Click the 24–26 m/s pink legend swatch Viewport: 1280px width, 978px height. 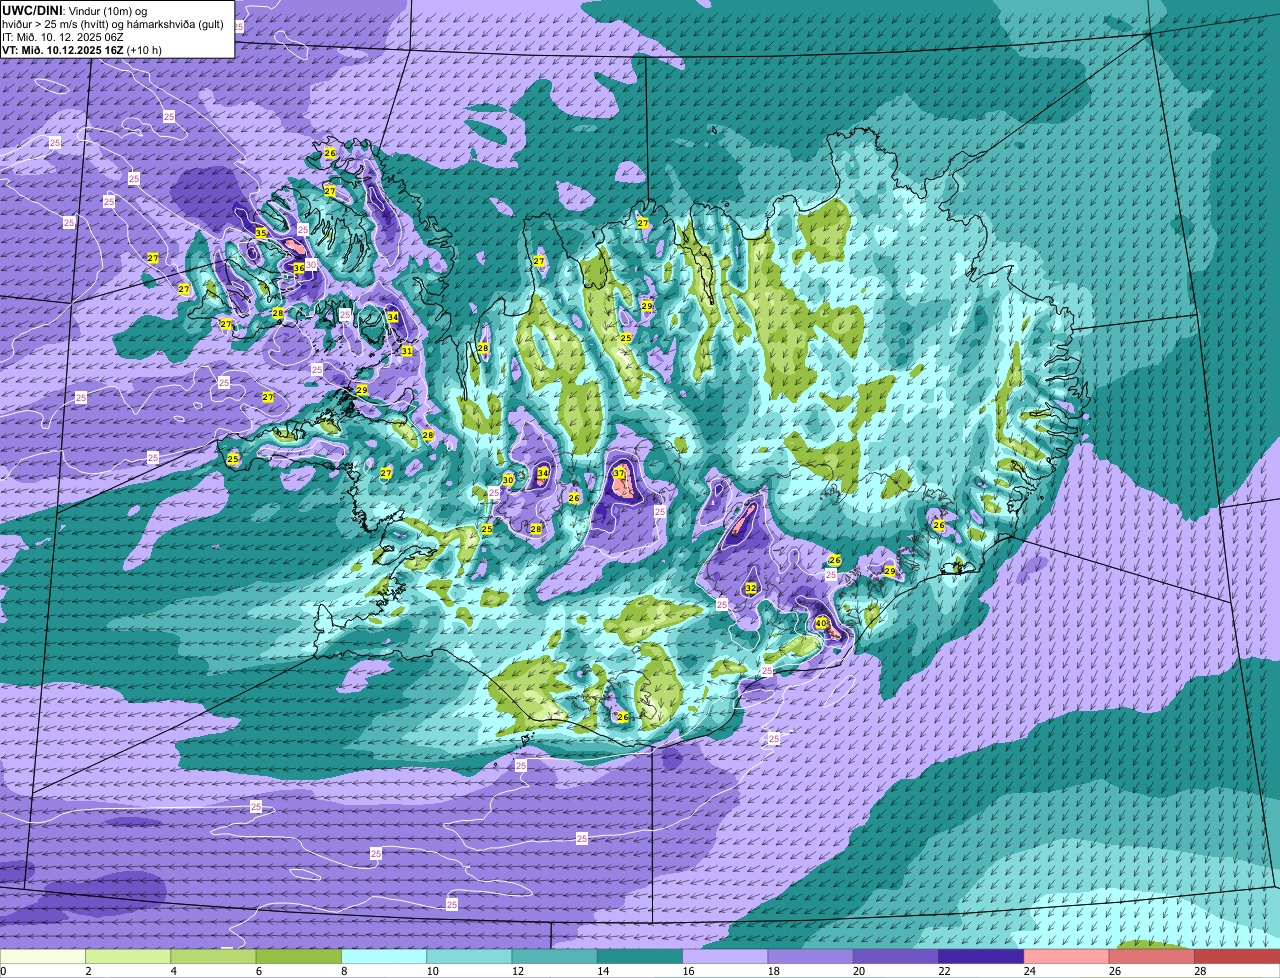click(x=1067, y=957)
